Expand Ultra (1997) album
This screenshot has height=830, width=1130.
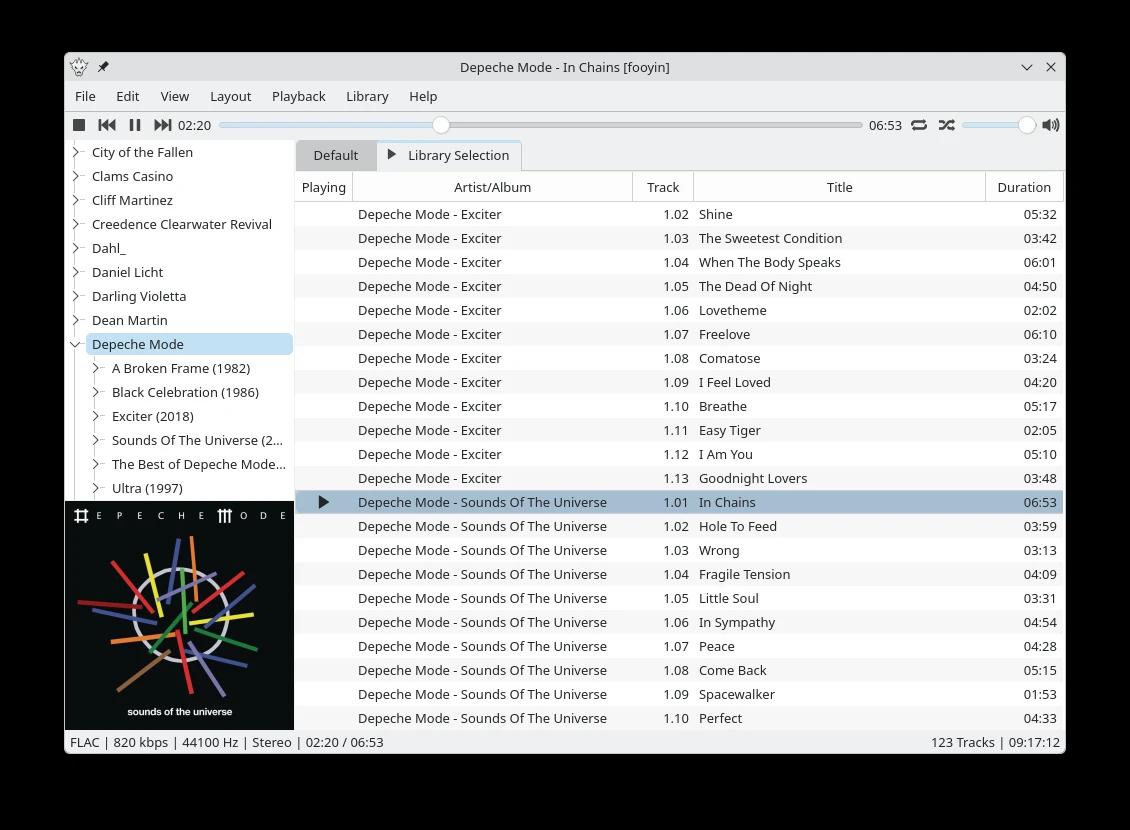tap(95, 488)
